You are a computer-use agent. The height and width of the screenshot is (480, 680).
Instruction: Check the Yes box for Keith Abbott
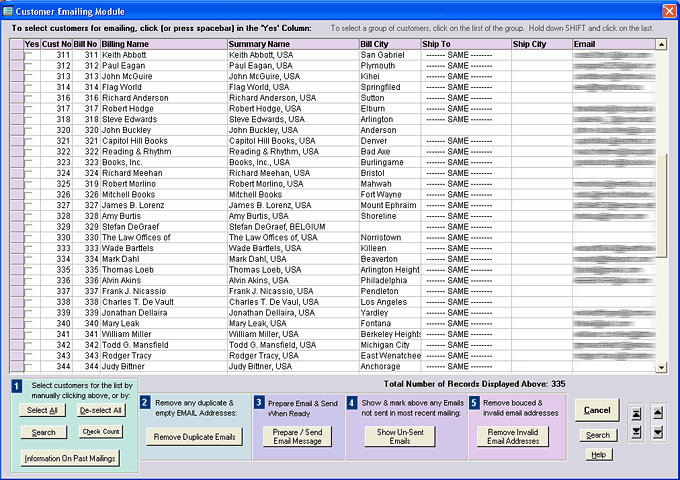coord(30,55)
